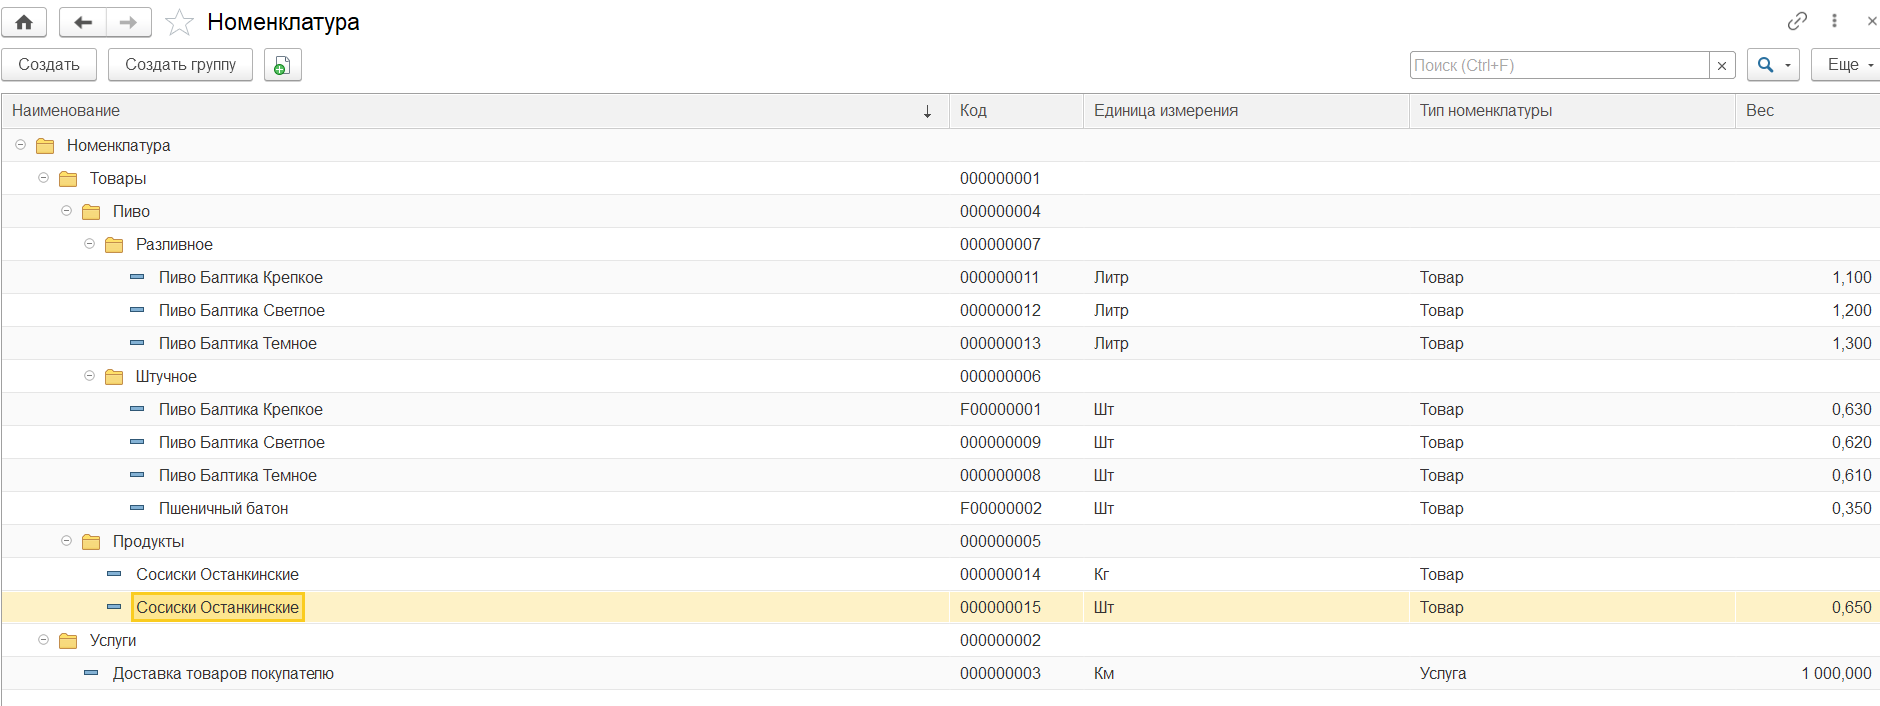Image resolution: width=1880 pixels, height=706 pixels.
Task: Clear the search field with X
Action: [1721, 66]
